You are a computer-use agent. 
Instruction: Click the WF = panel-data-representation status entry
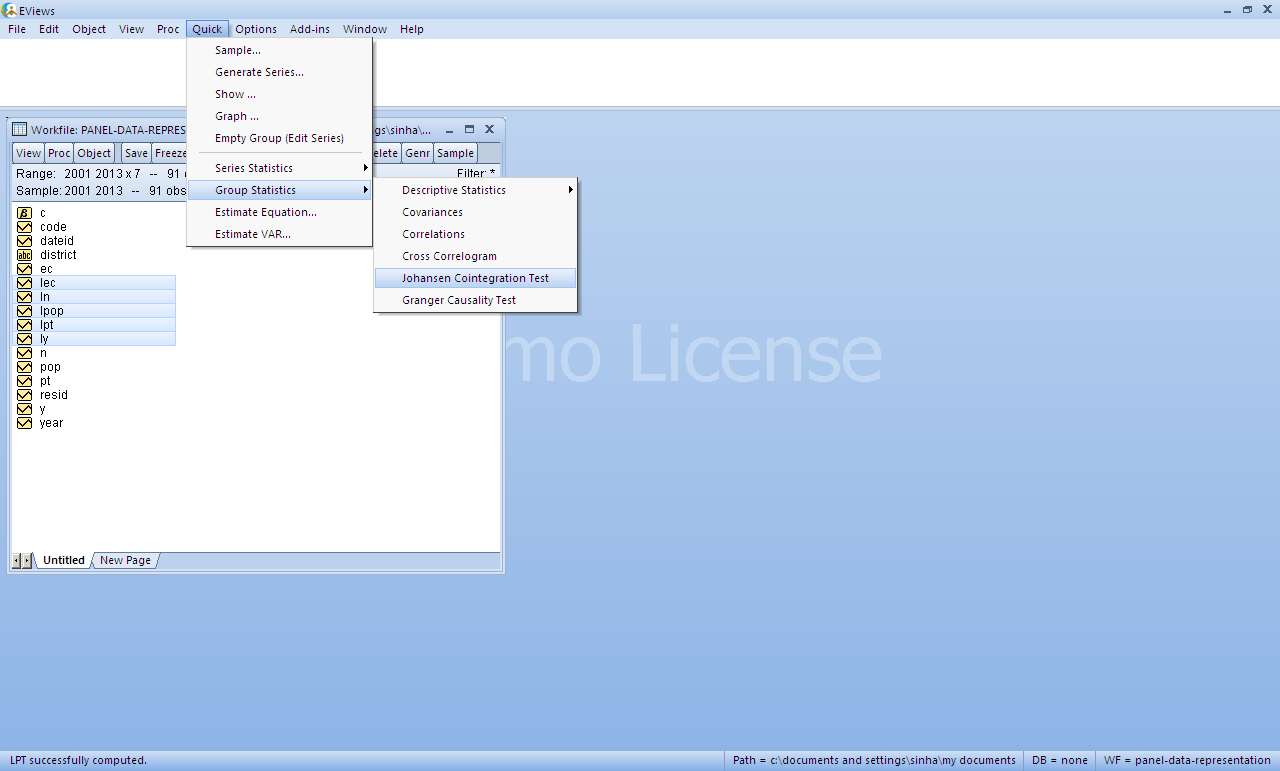(1187, 760)
